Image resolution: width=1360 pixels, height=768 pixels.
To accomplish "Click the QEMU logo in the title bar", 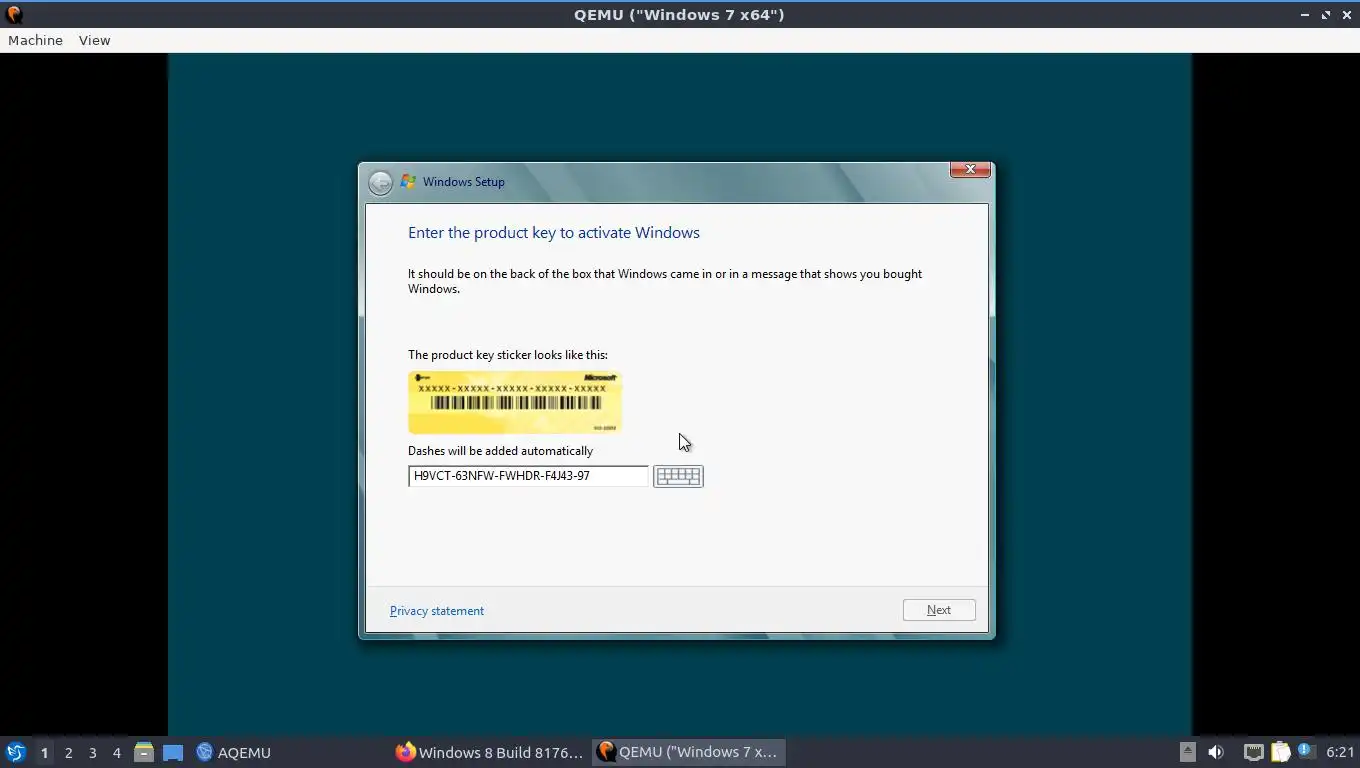I will [14, 15].
